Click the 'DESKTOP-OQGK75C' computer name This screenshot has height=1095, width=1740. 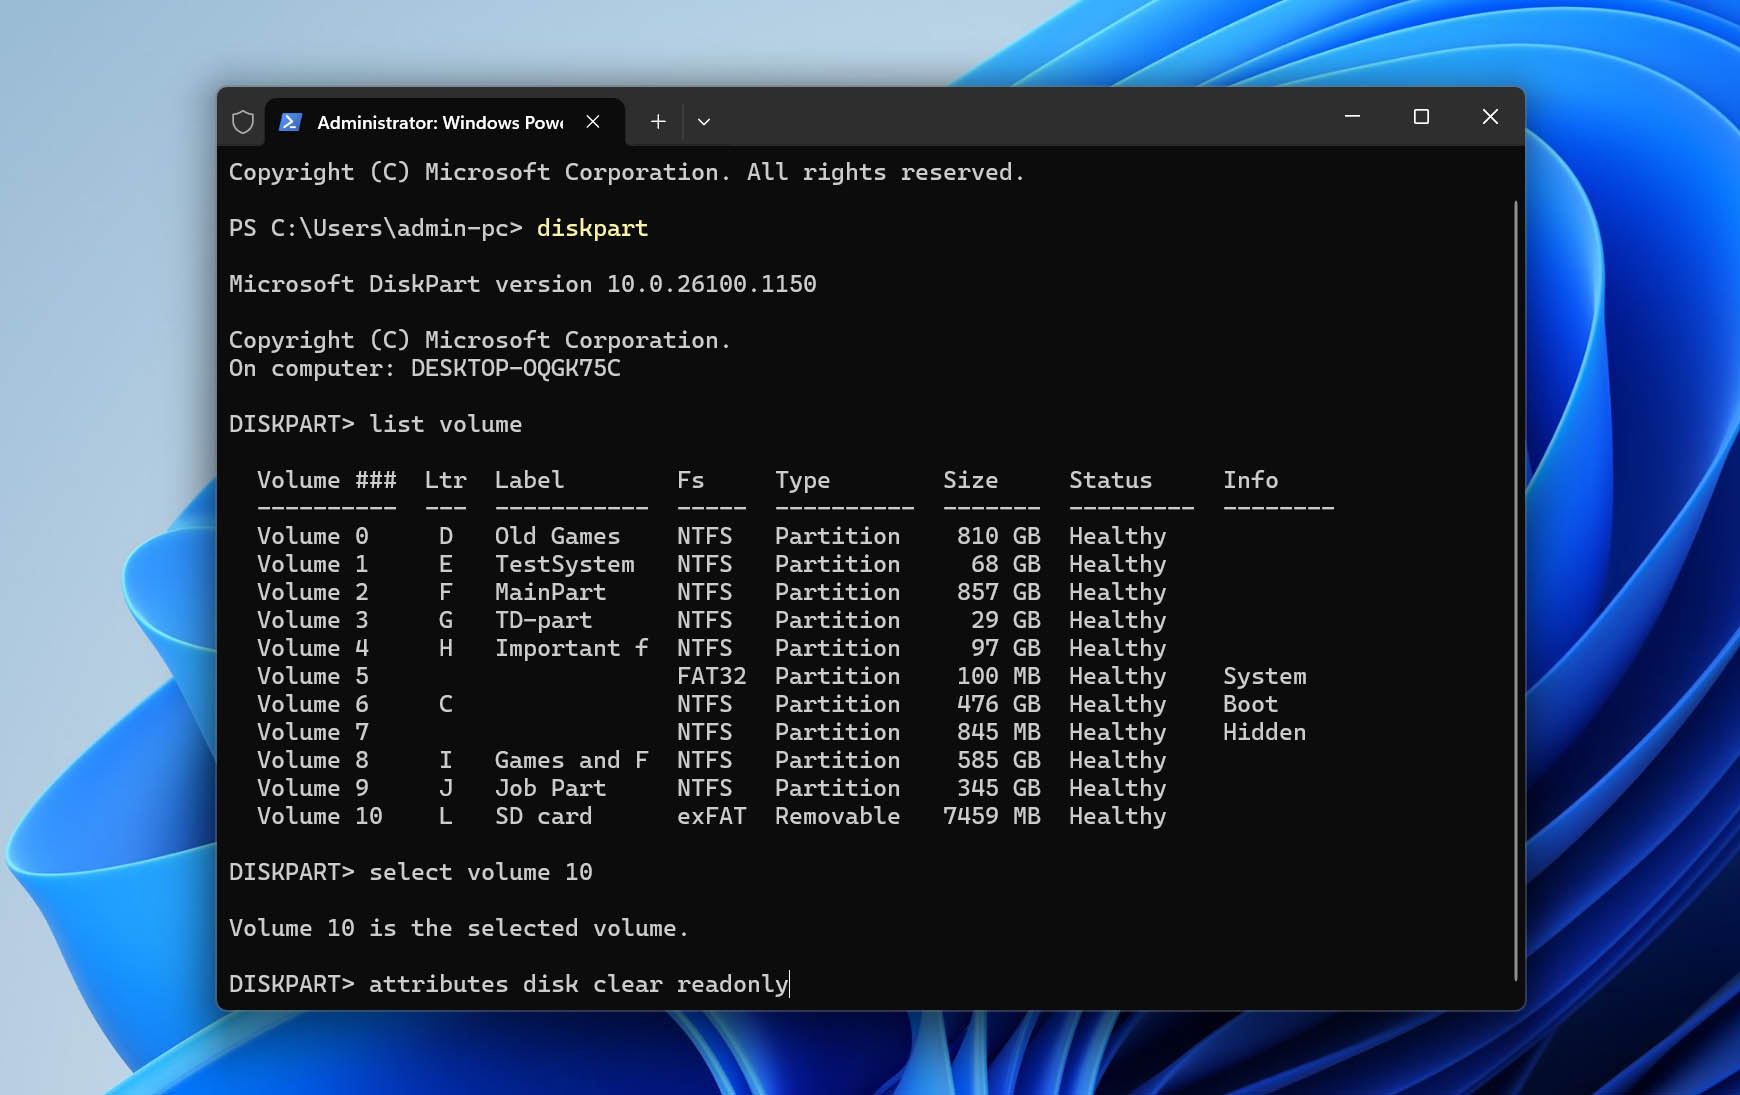click(515, 368)
